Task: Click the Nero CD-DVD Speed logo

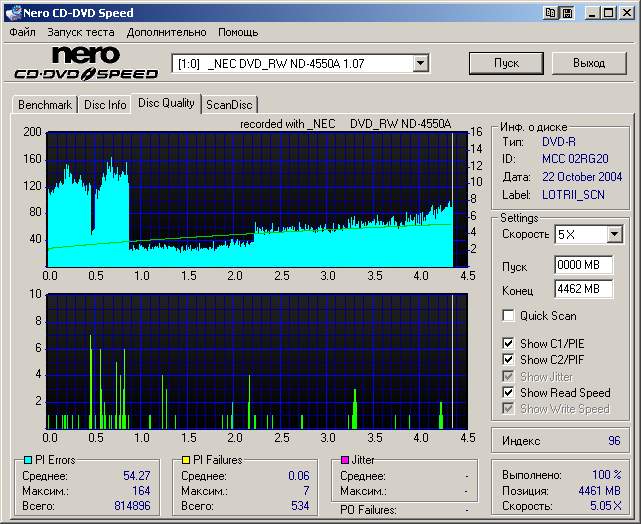Action: click(x=85, y=63)
